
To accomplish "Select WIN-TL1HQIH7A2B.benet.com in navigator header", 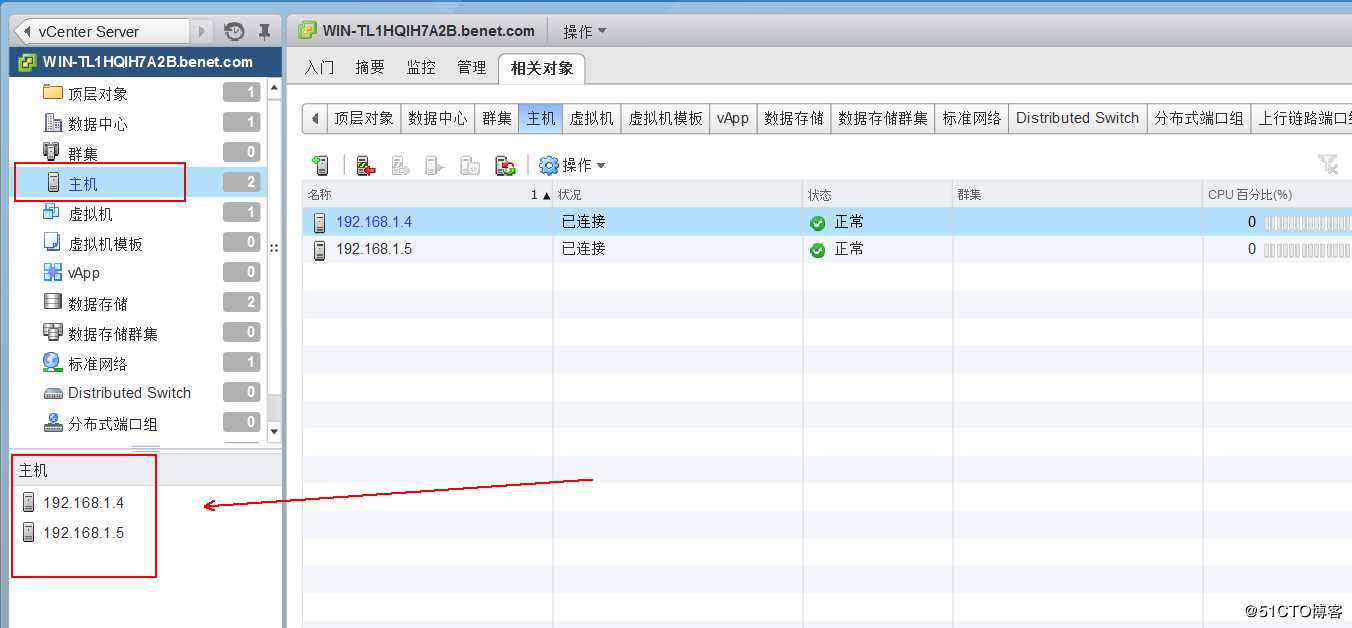I will click(147, 62).
